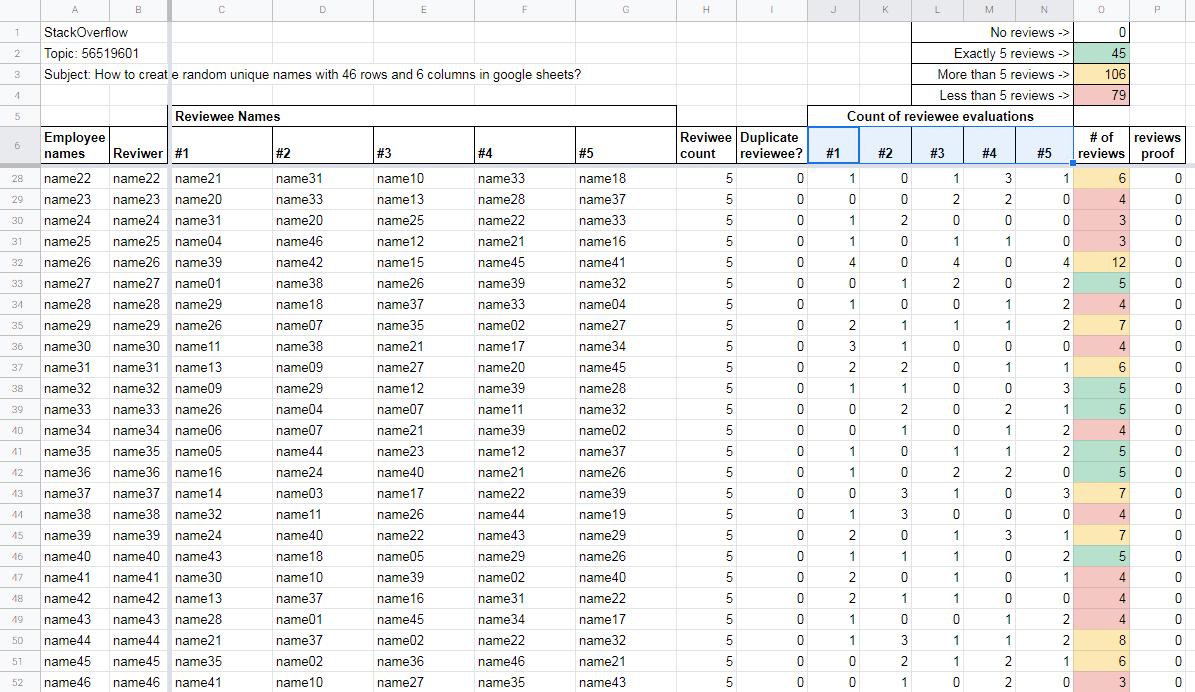Click the # of reviews header cell
1195x692 pixels.
(1100, 145)
